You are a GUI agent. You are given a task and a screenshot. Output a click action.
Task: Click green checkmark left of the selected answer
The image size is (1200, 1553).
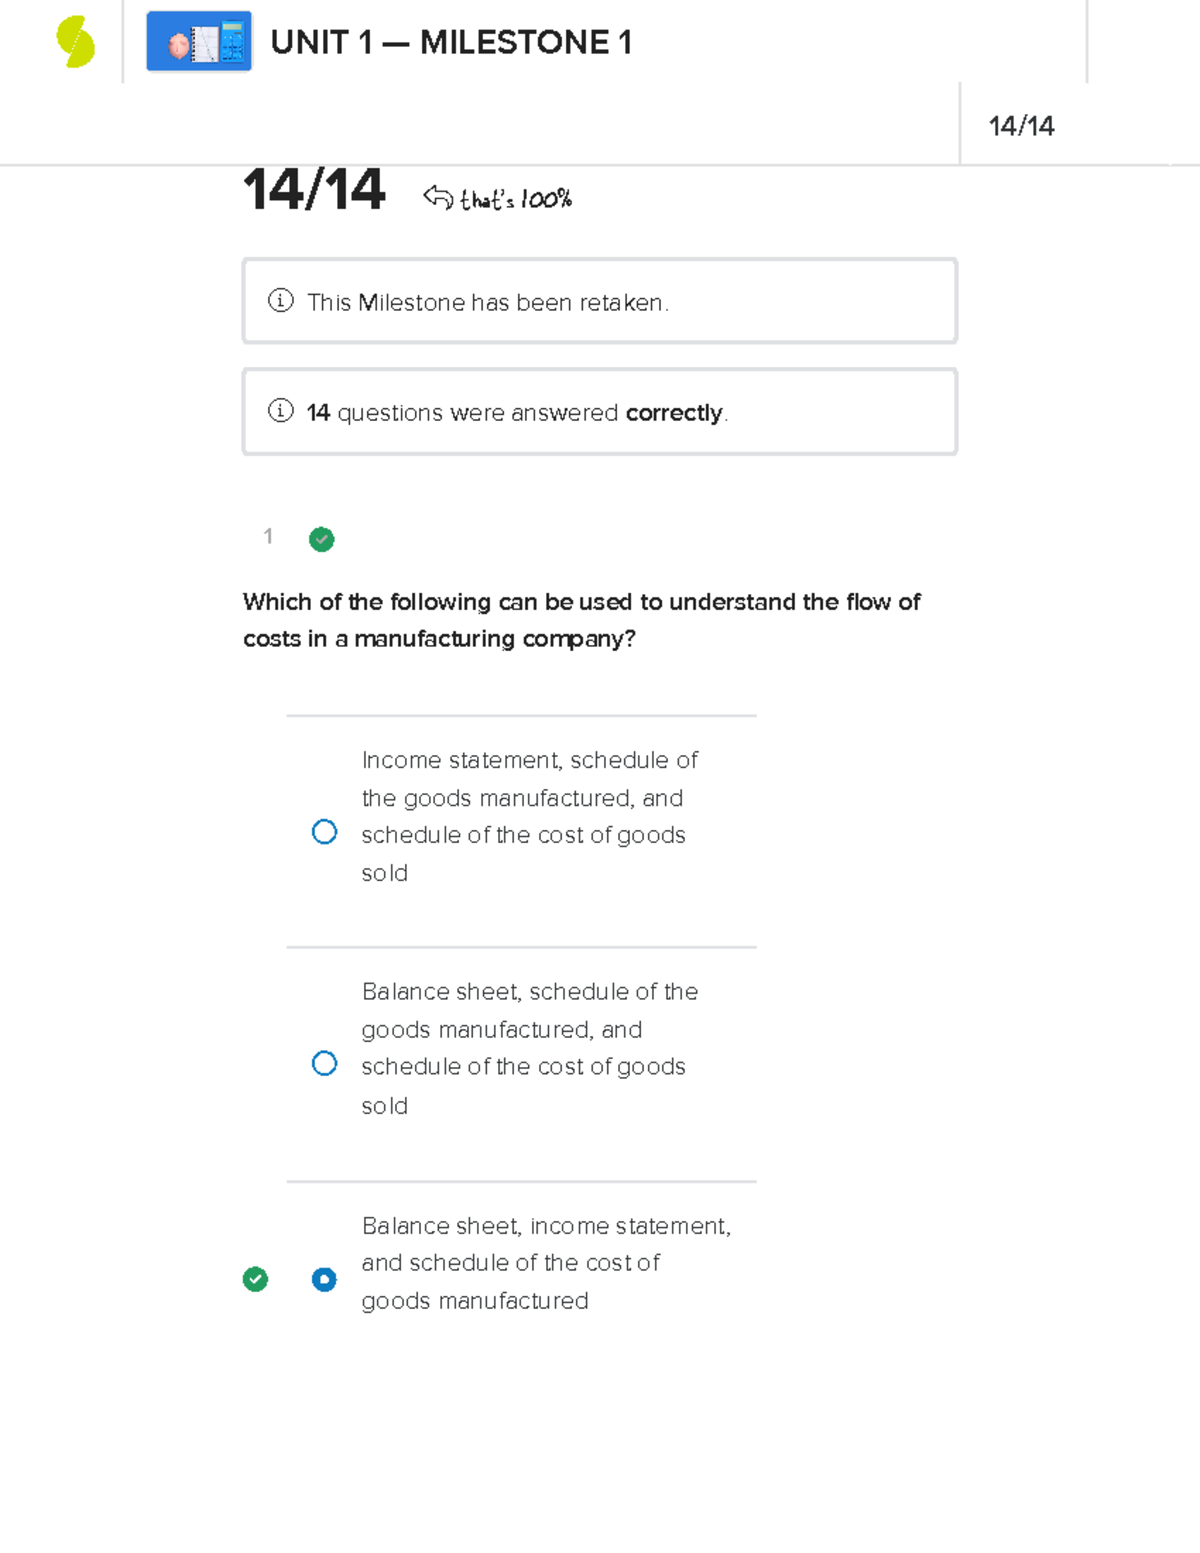coord(256,1279)
